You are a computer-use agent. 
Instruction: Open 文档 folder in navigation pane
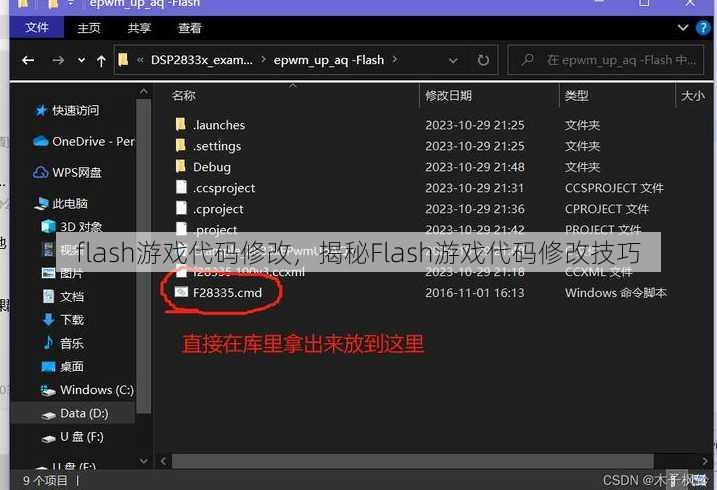pos(71,297)
